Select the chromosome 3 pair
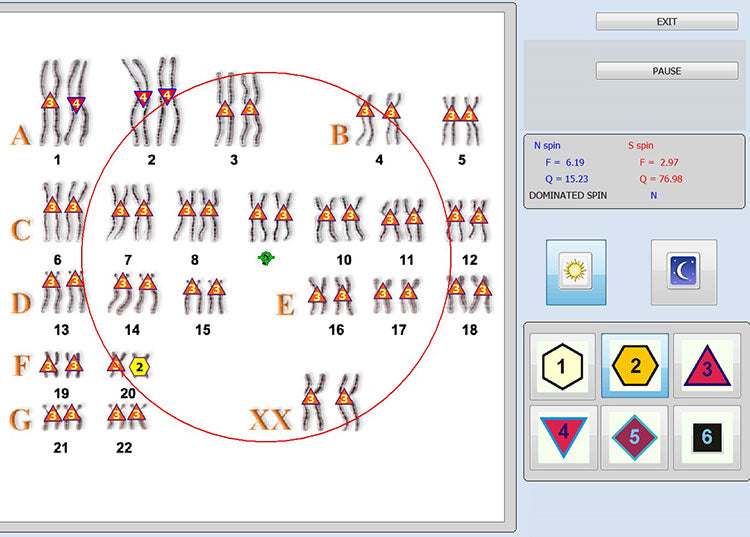 click(237, 108)
